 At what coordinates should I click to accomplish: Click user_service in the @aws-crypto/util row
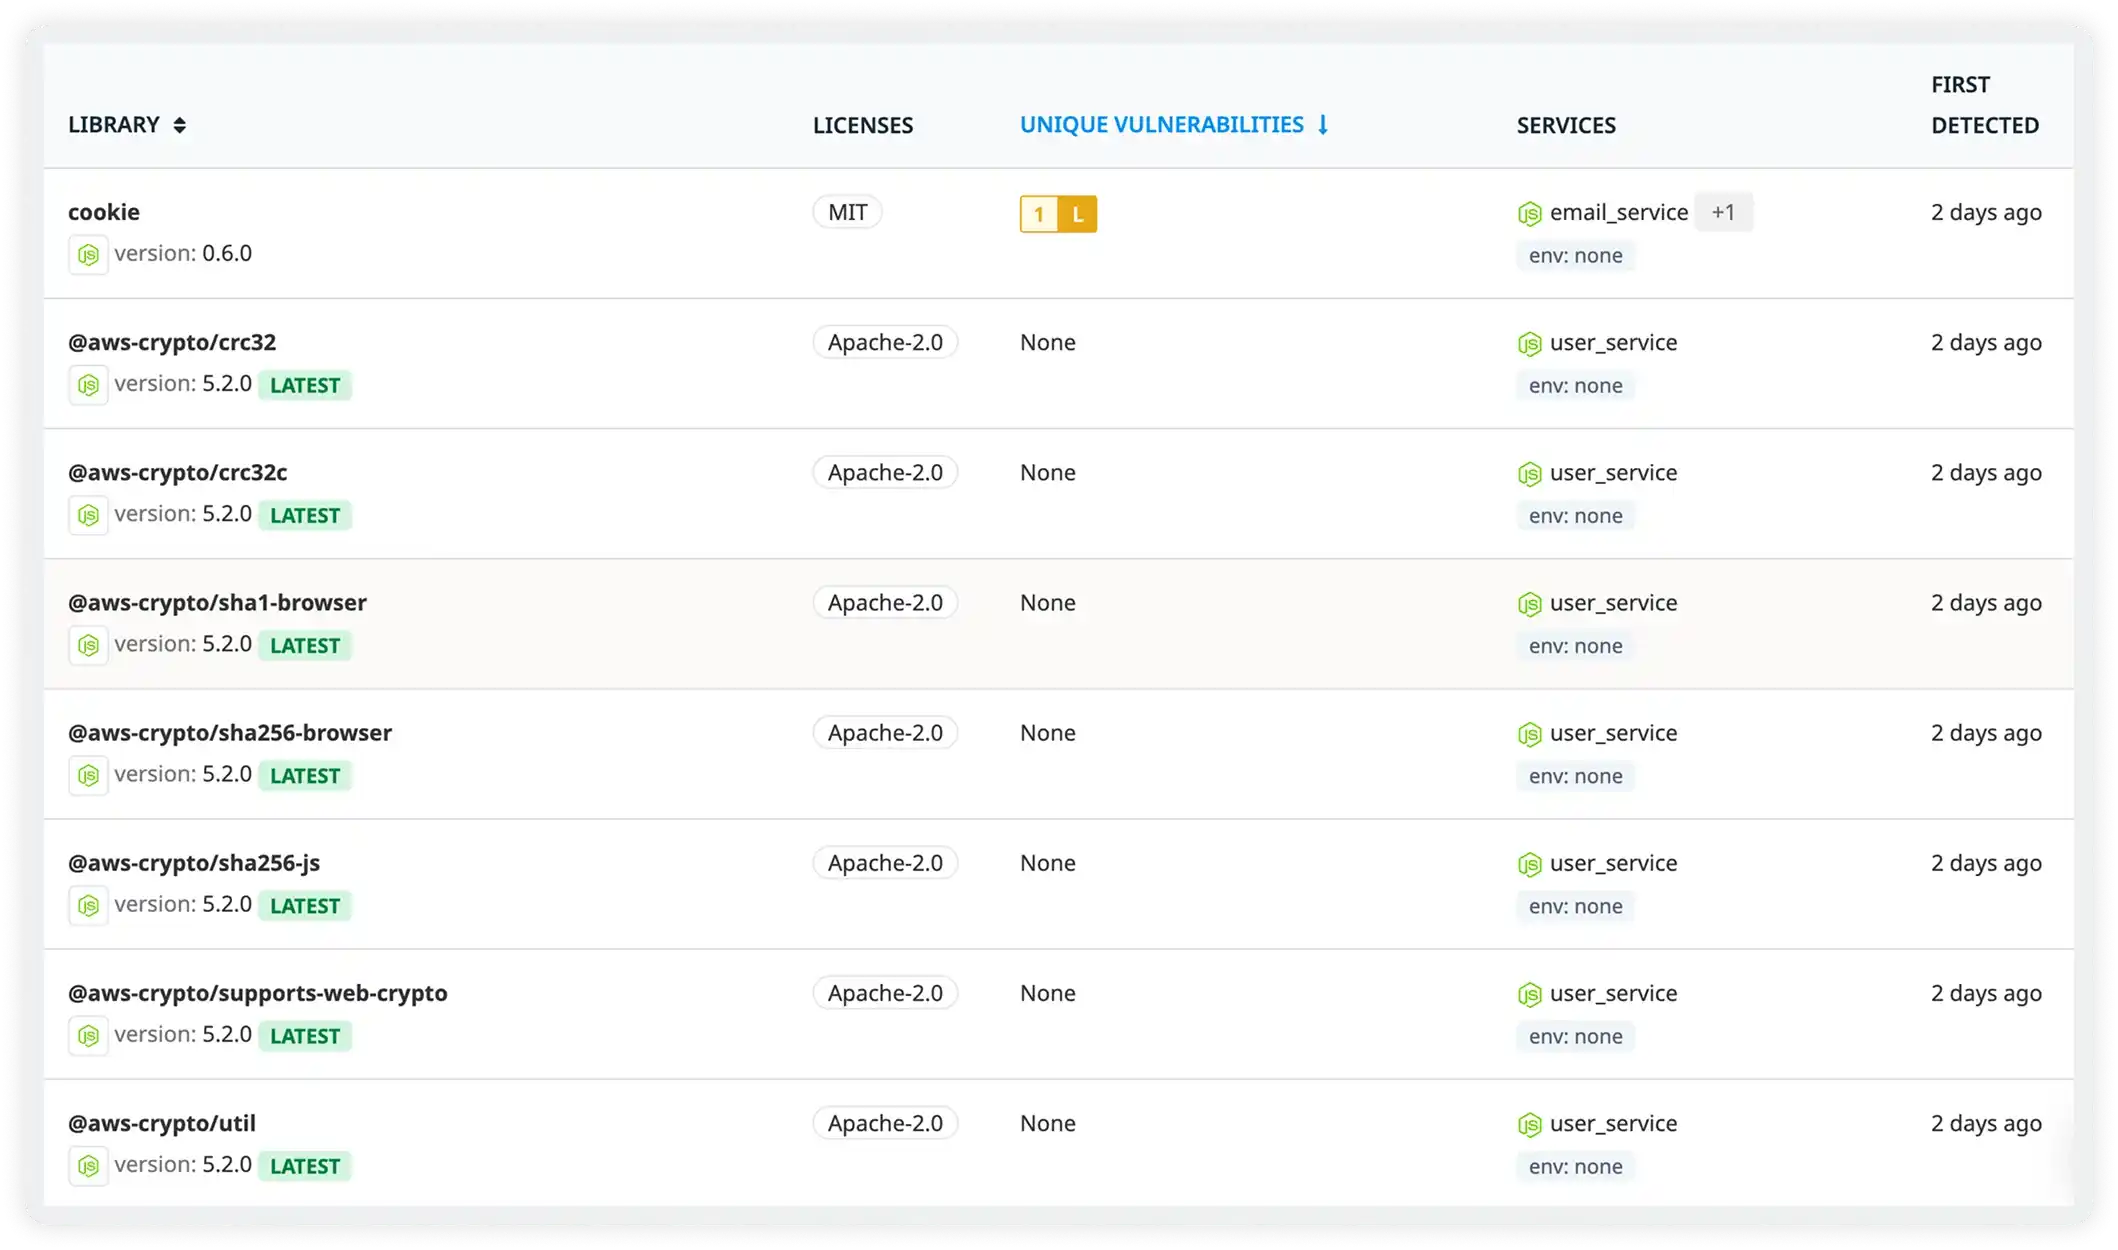1613,1123
